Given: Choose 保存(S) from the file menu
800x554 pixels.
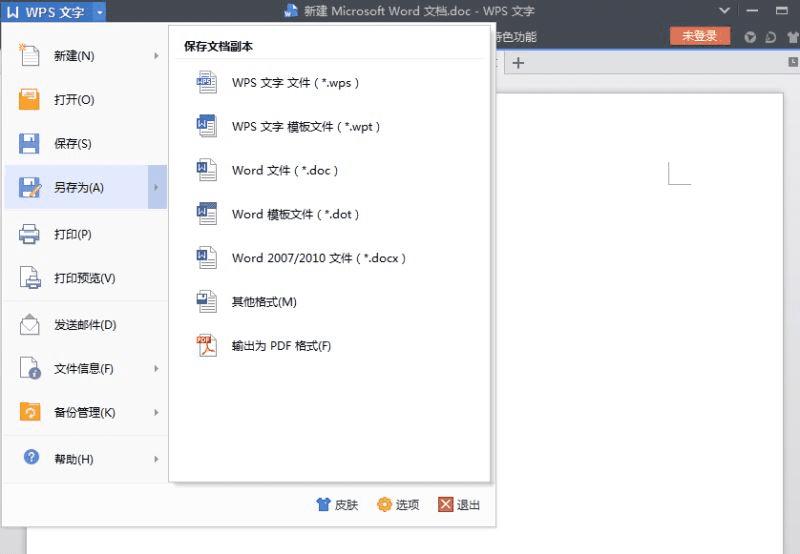Looking at the screenshot, I should pos(86,143).
